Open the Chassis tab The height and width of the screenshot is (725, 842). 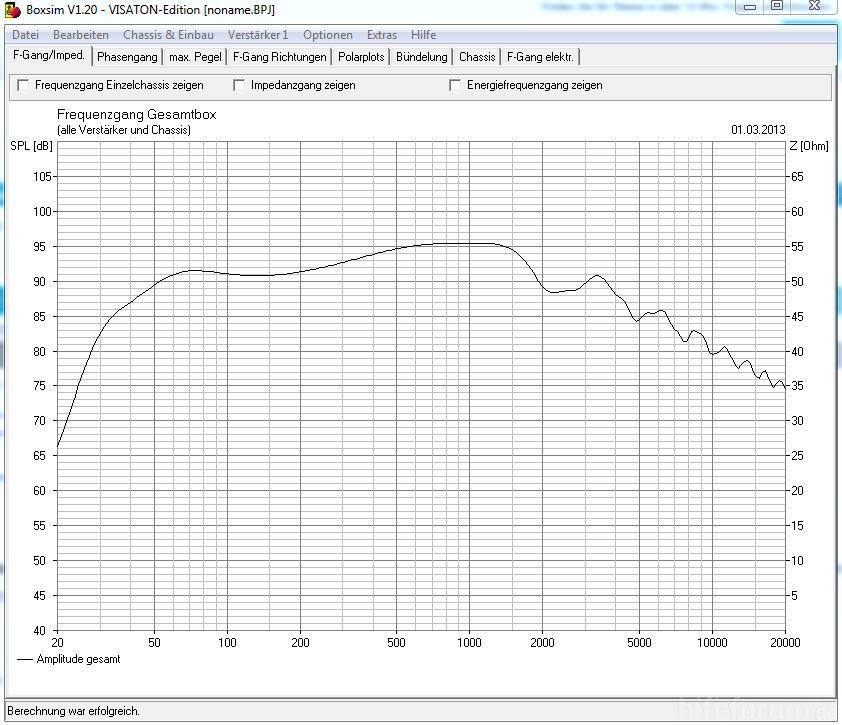(477, 57)
